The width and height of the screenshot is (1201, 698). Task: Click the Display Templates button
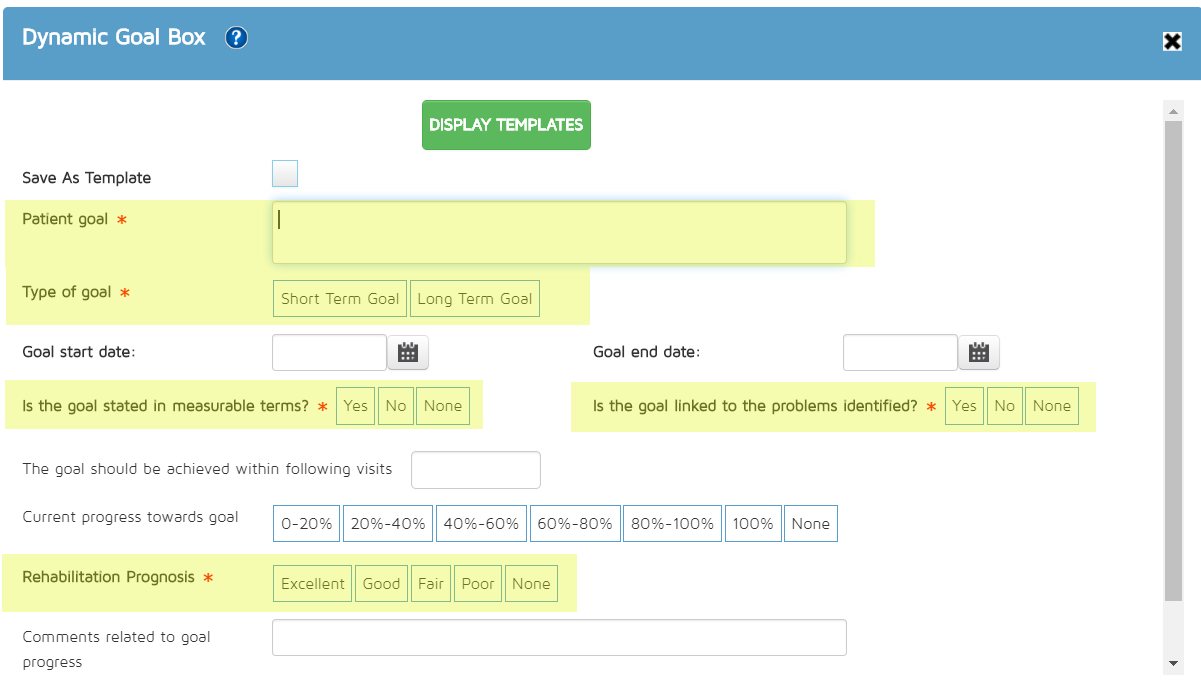(506, 125)
